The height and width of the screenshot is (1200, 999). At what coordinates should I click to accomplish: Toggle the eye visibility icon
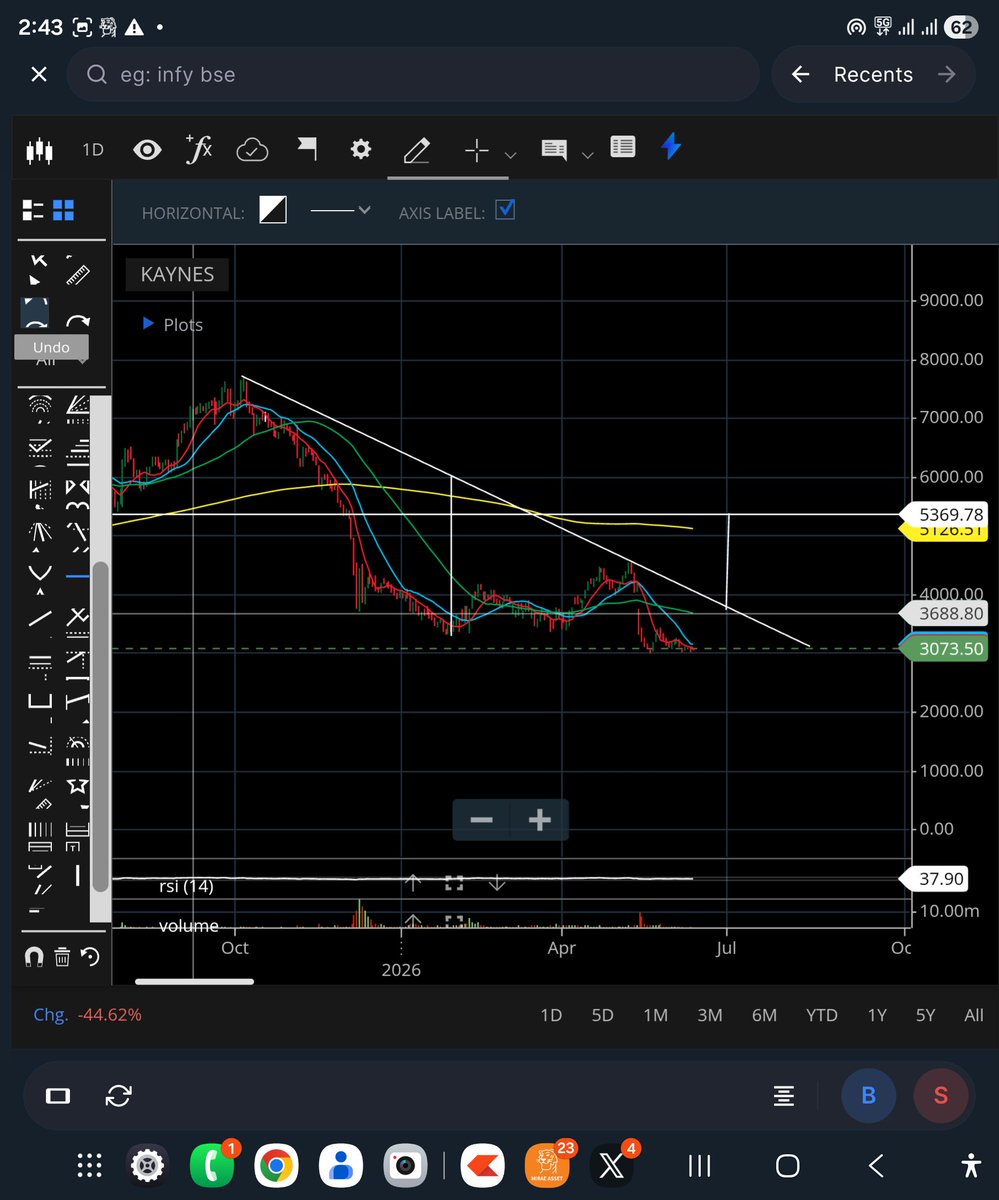pos(148,150)
